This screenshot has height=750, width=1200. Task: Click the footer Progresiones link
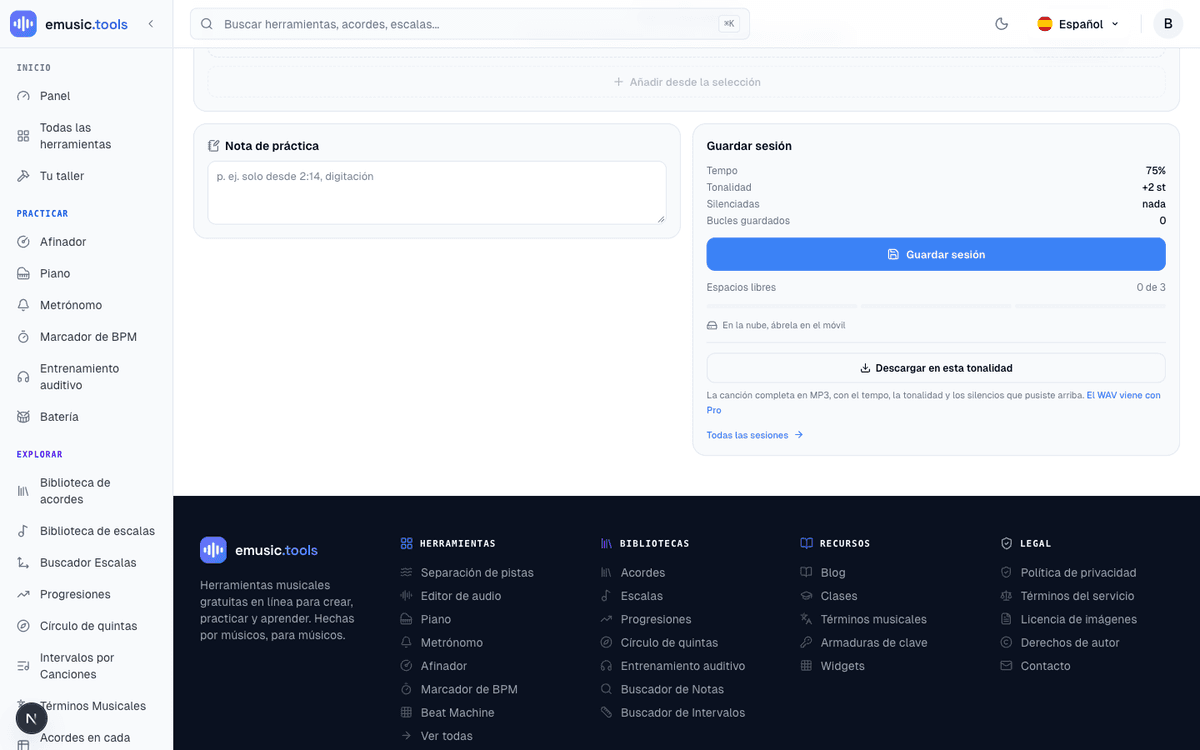[x=656, y=619]
